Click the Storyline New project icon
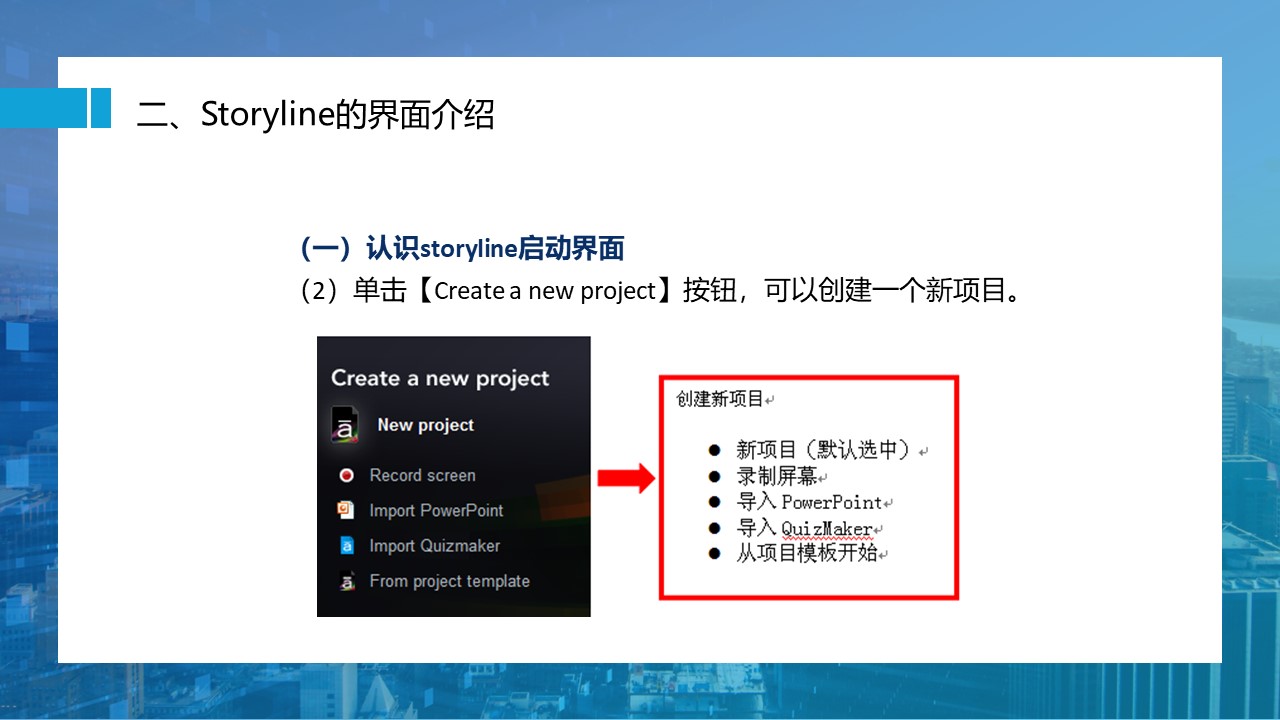The height and width of the screenshot is (720, 1280). [345, 425]
